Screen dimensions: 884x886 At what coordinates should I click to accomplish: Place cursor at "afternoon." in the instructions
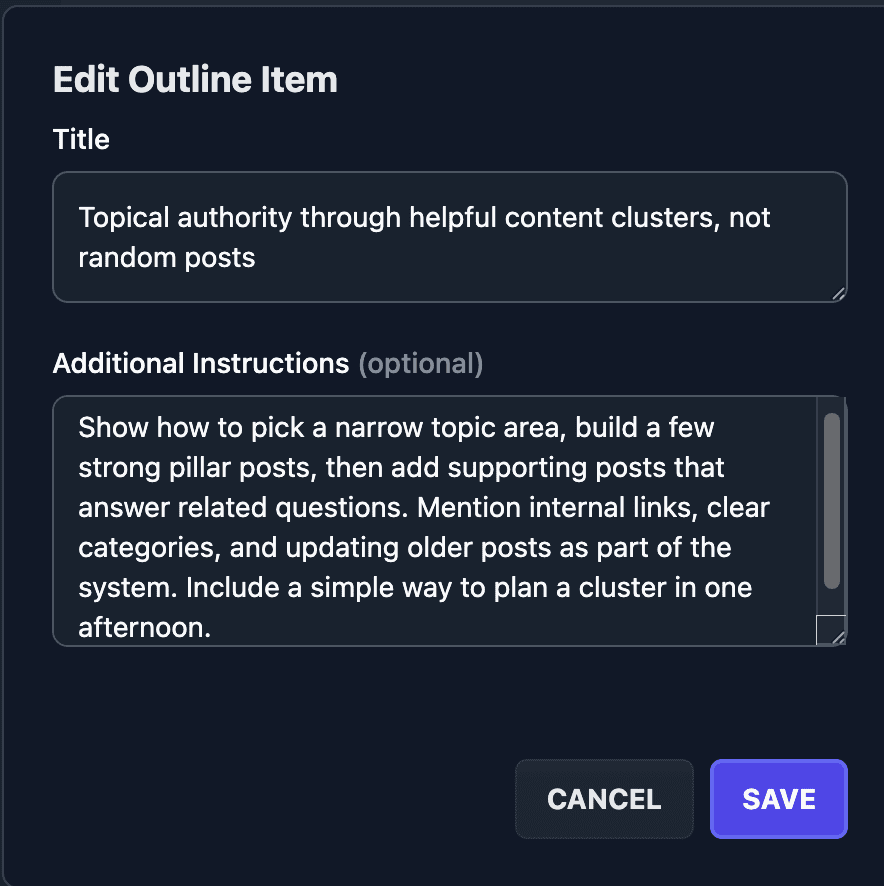[x=145, y=628]
